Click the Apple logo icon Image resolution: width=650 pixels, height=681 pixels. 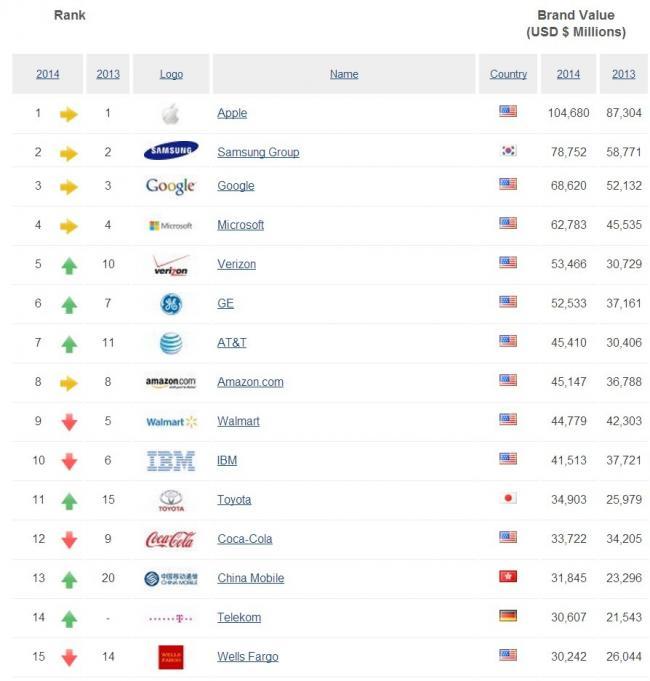click(171, 114)
